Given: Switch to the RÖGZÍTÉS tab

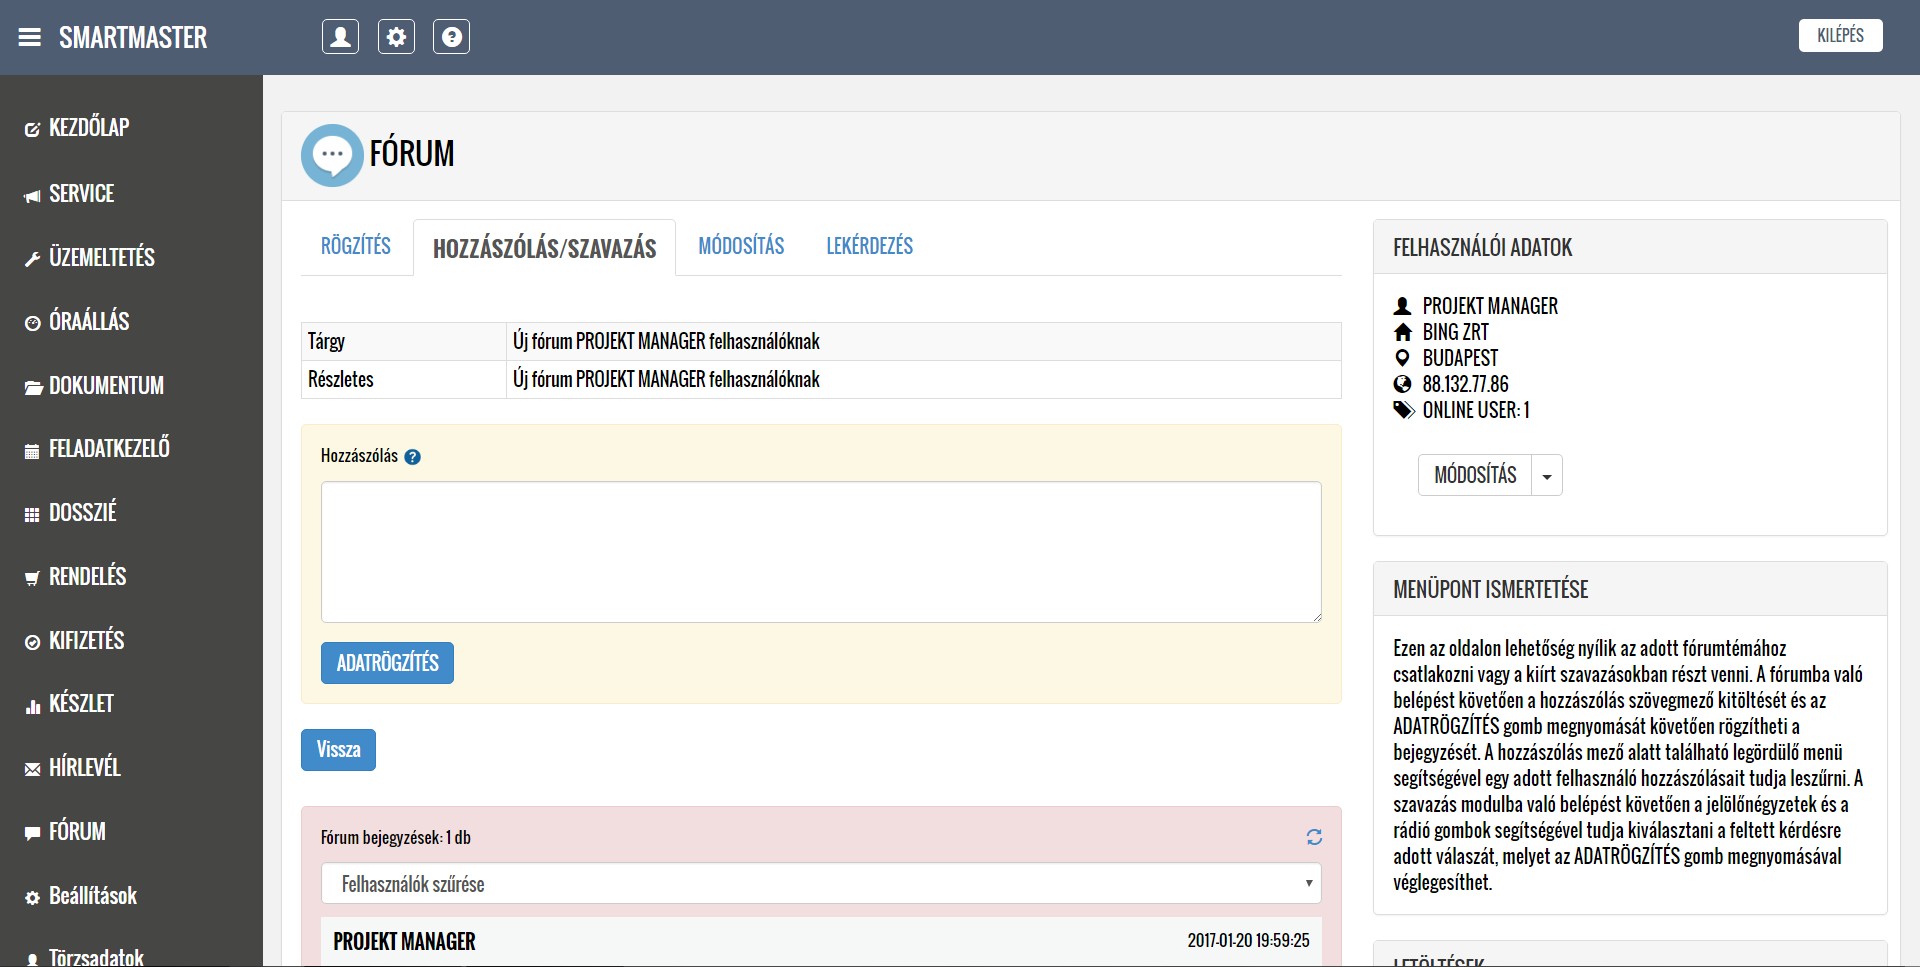Looking at the screenshot, I should pos(355,246).
